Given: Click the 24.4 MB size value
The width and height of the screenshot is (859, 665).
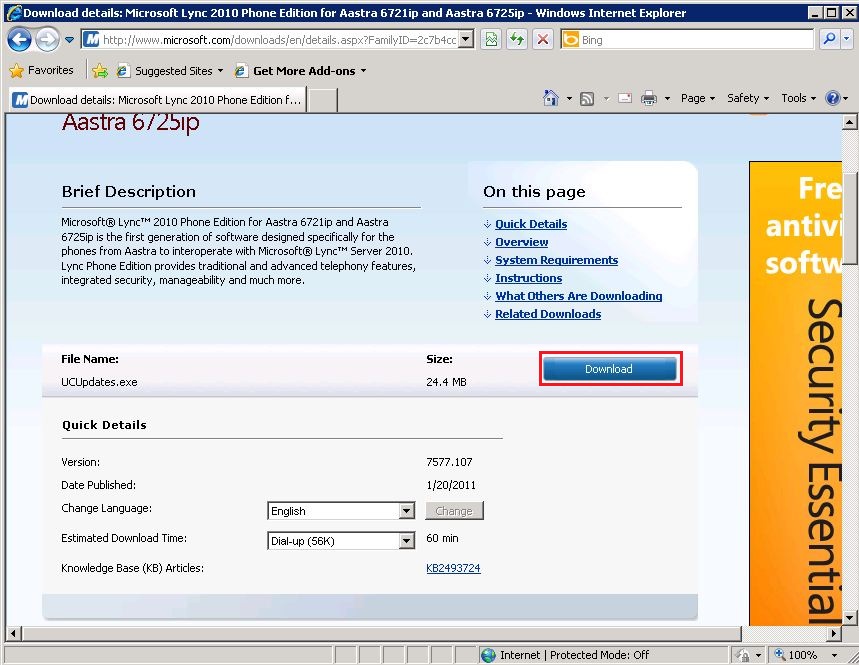Looking at the screenshot, I should point(446,382).
